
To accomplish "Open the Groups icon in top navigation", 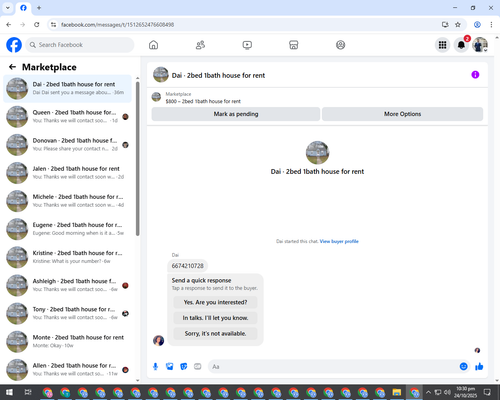I will tap(340, 45).
